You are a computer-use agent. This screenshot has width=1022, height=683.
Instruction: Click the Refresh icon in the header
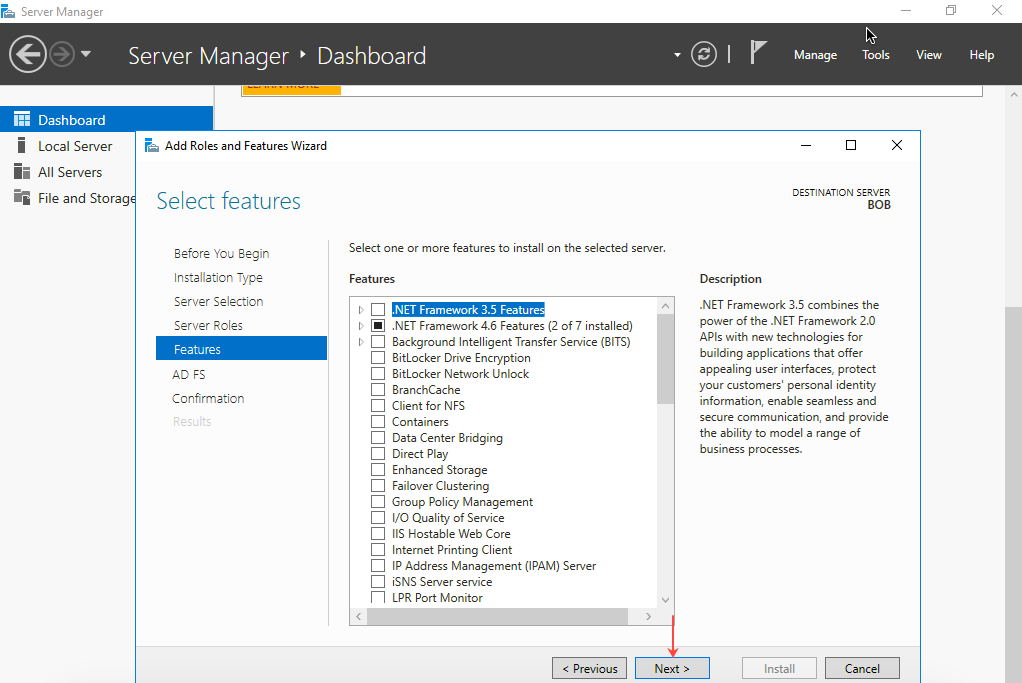click(703, 54)
